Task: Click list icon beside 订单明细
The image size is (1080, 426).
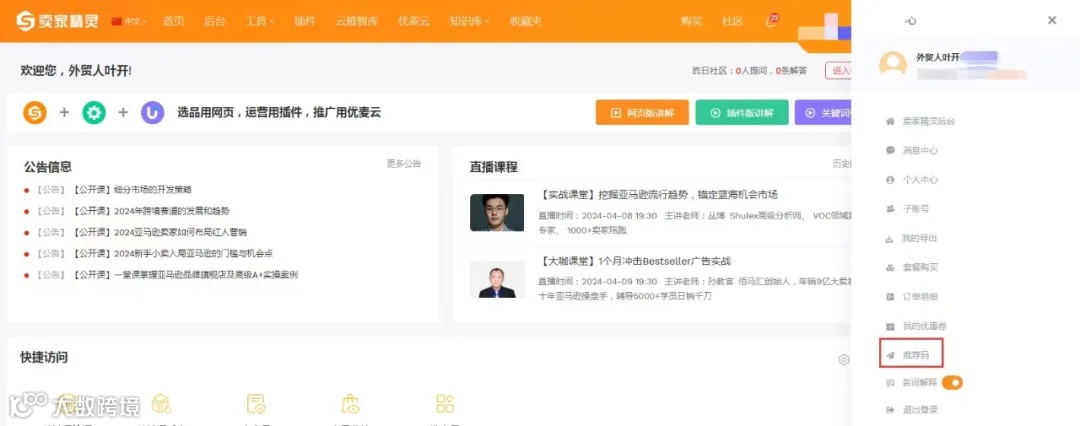Action: 890,297
